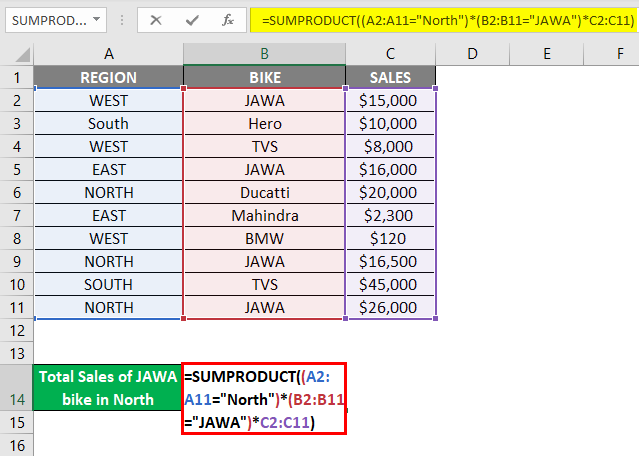Cancel the formula entry with X icon
Image resolution: width=639 pixels, height=456 pixels.
[156, 20]
